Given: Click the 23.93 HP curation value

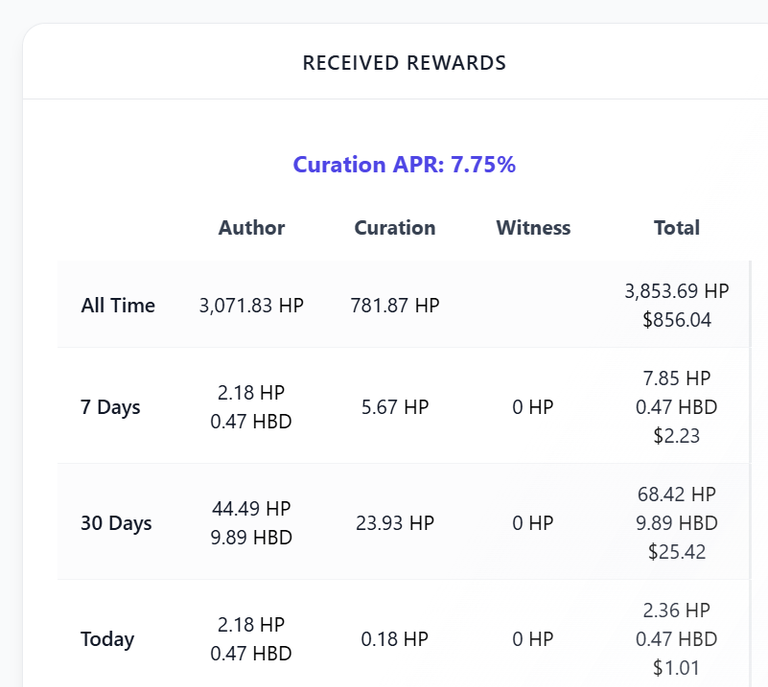Looking at the screenshot, I should pyautogui.click(x=395, y=524).
